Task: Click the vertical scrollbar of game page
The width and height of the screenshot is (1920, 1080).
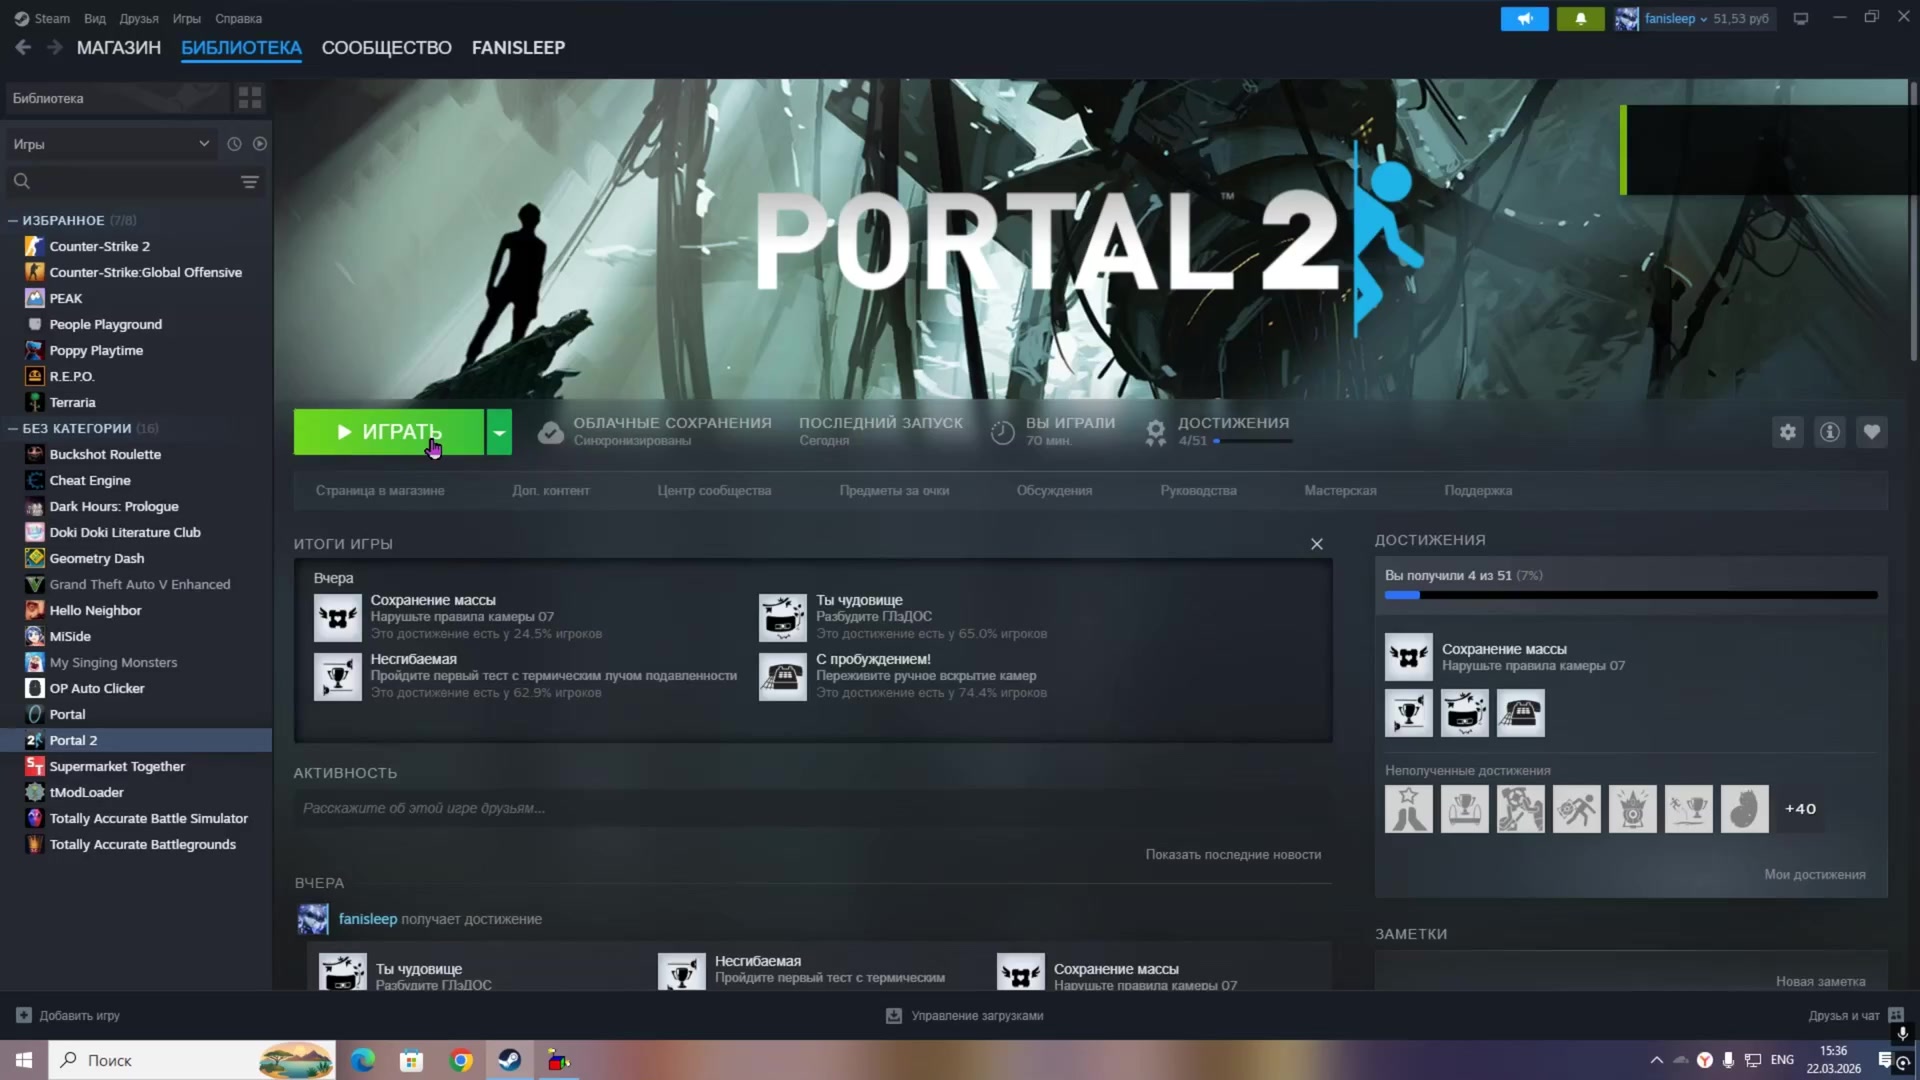Action: (1914, 220)
